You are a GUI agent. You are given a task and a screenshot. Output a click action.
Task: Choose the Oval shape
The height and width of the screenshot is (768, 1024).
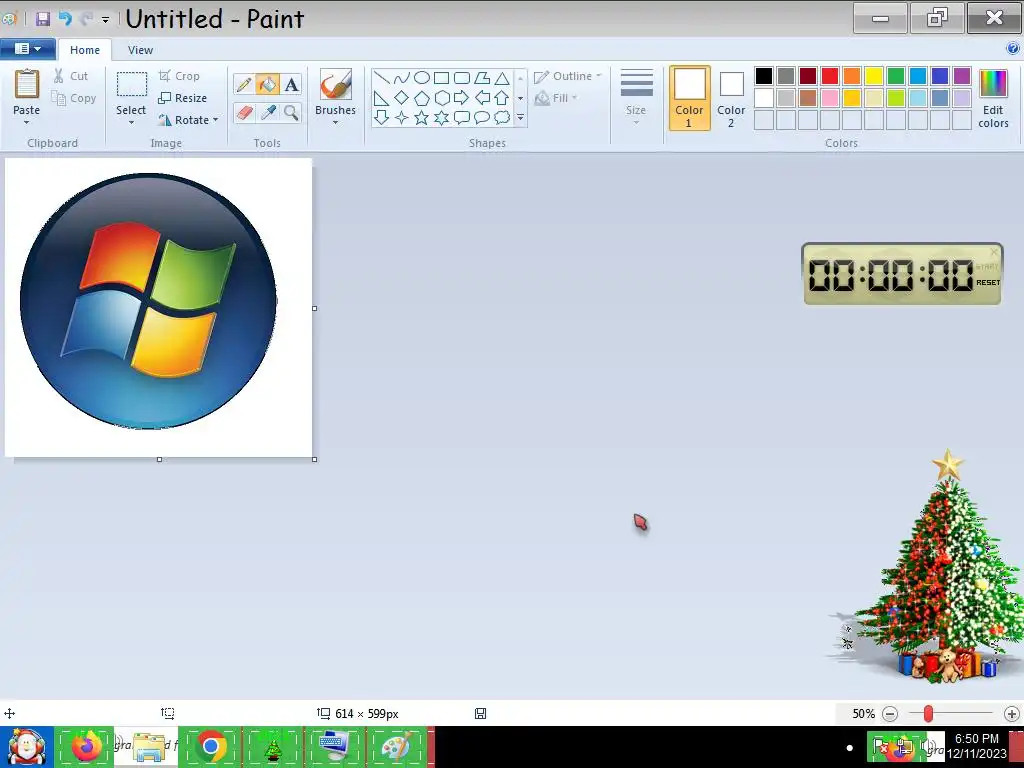pyautogui.click(x=422, y=78)
